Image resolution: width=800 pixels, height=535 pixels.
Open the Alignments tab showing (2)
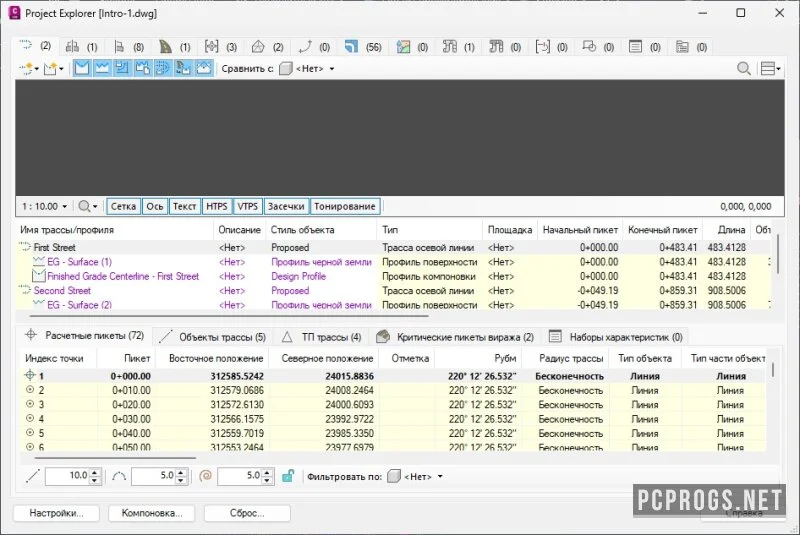click(35, 46)
